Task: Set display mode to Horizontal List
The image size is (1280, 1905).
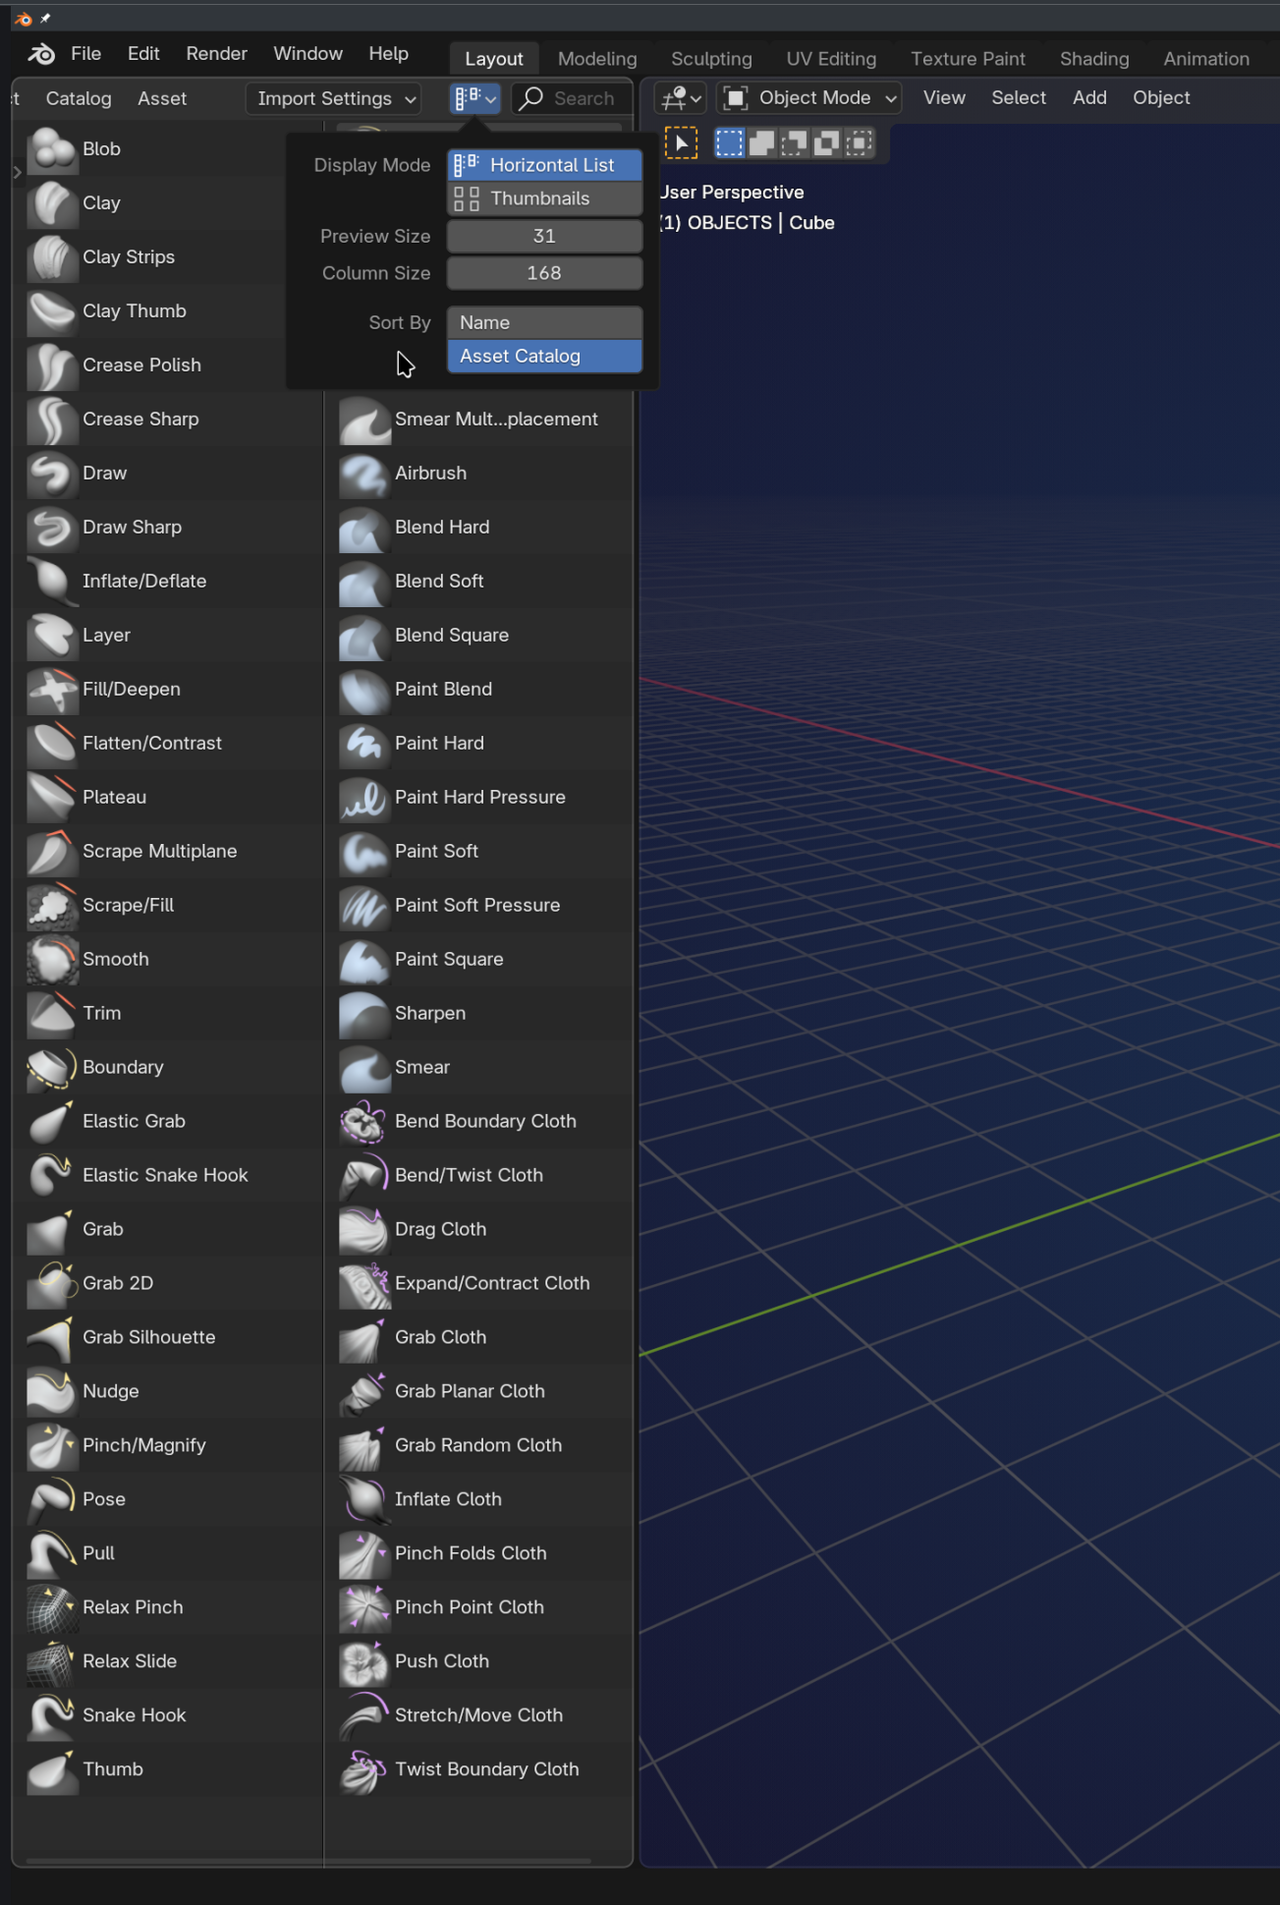Action: 544,165
